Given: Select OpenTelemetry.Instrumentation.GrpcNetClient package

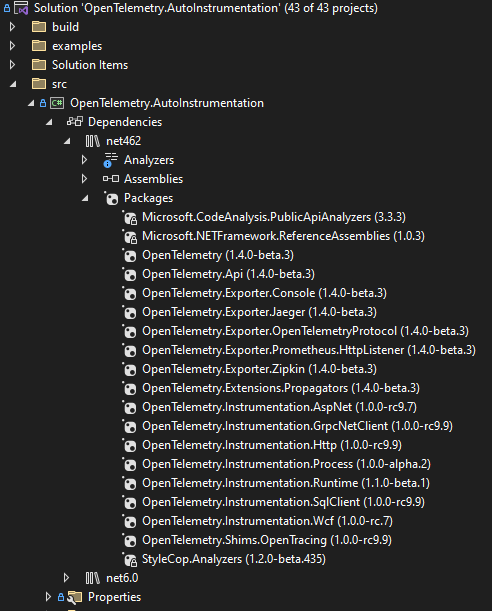Looking at the screenshot, I should pyautogui.click(x=297, y=426).
